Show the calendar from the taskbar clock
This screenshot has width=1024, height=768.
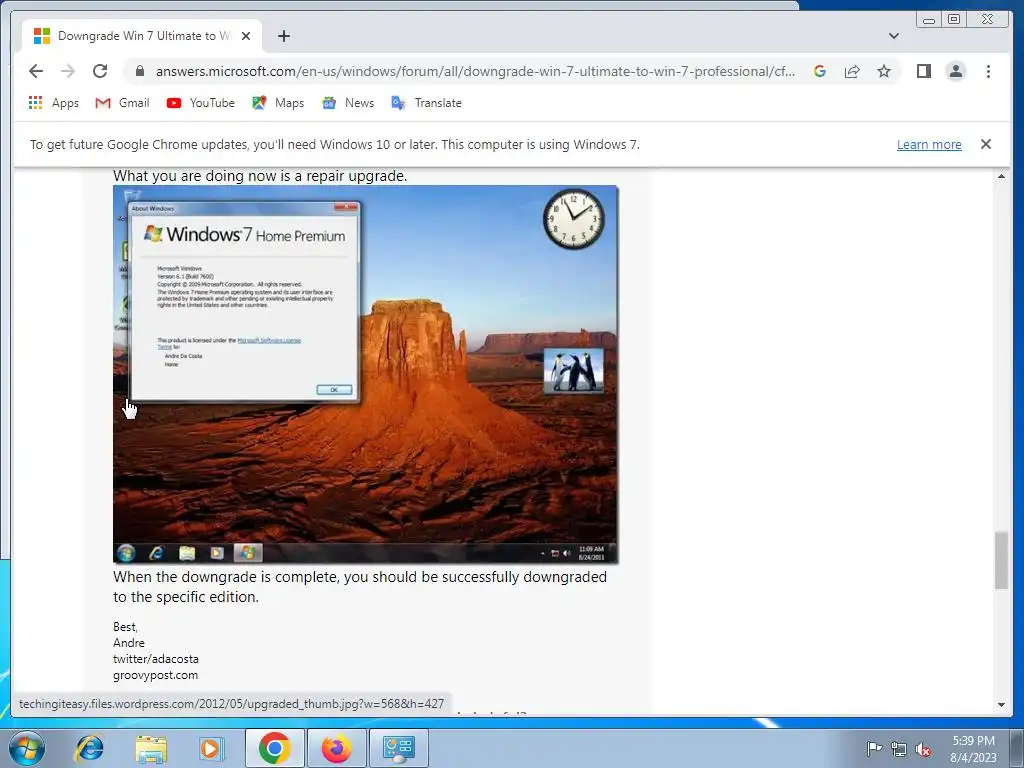coord(973,749)
